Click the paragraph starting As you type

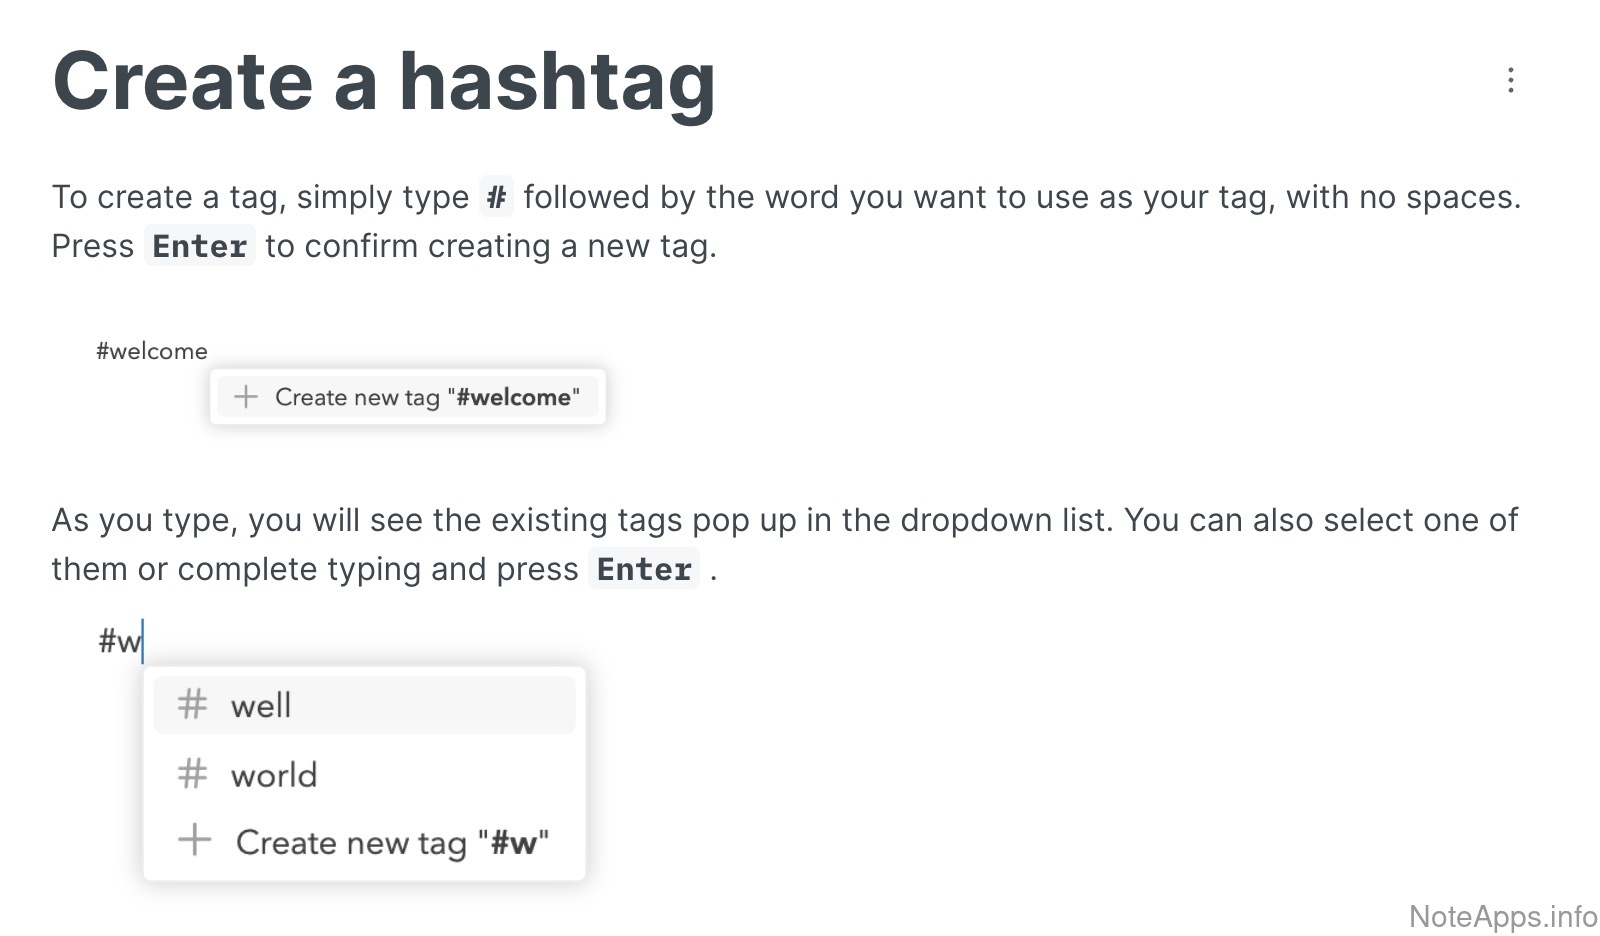[785, 520]
